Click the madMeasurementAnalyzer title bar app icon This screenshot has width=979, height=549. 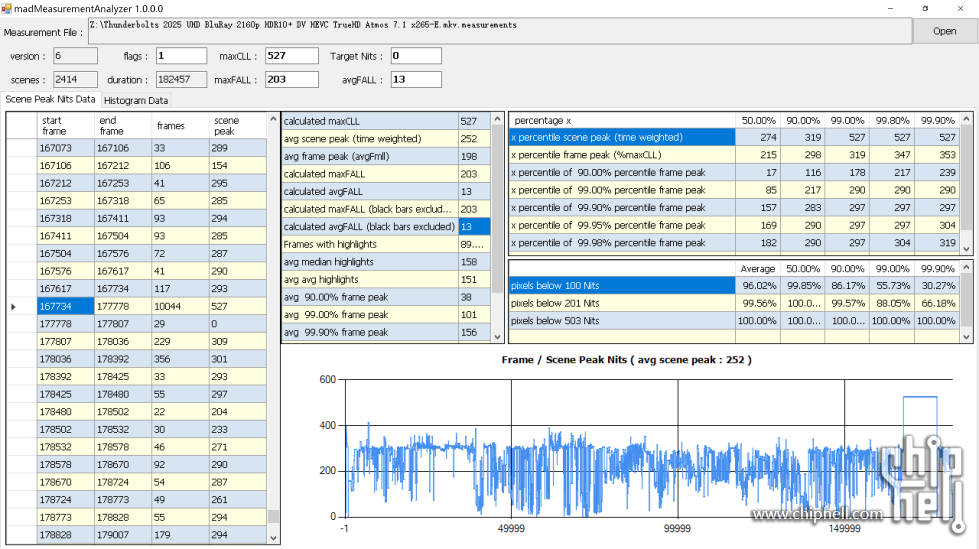(x=7, y=8)
